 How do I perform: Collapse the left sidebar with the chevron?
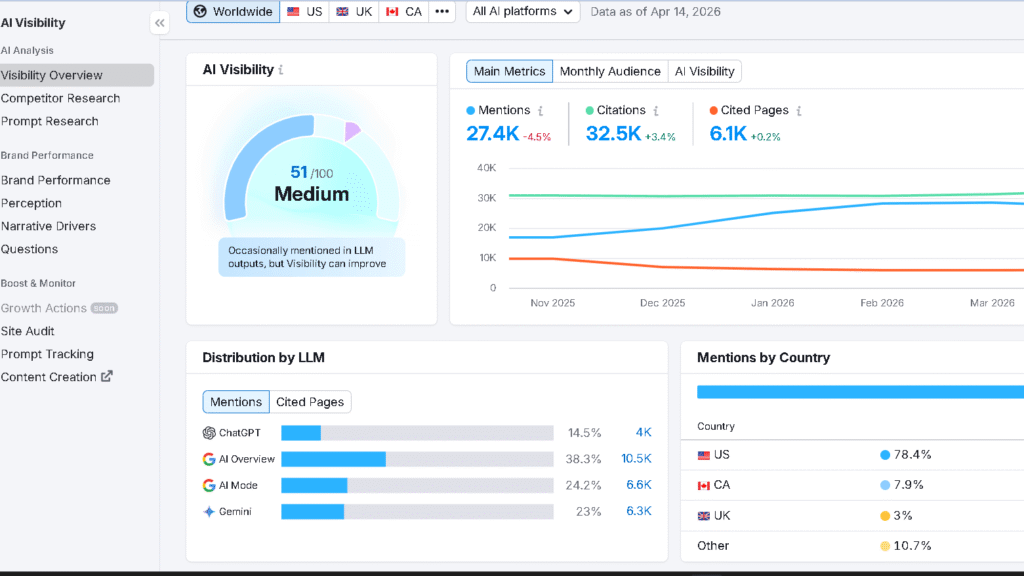159,22
